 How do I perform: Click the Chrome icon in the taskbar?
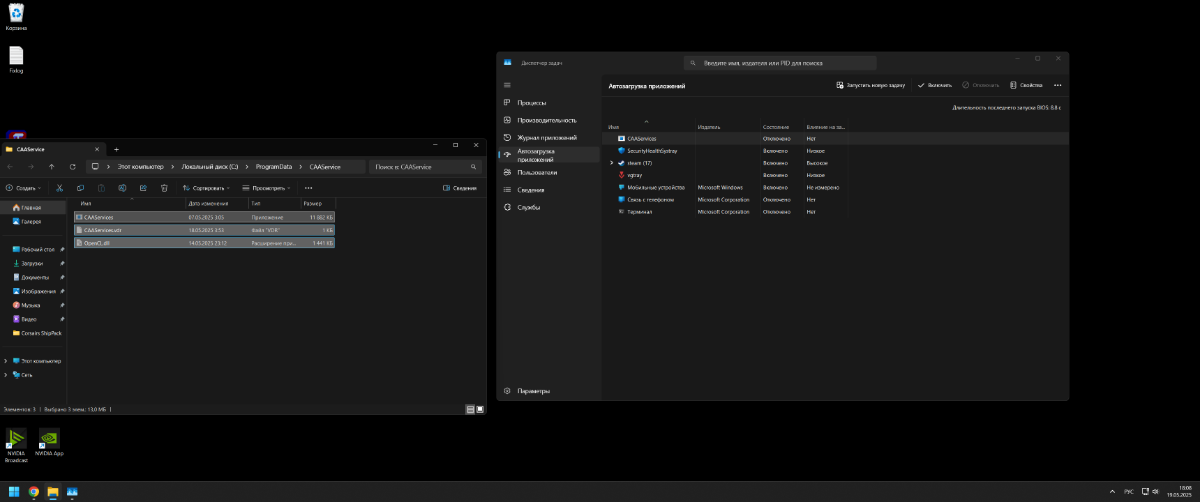[34, 492]
